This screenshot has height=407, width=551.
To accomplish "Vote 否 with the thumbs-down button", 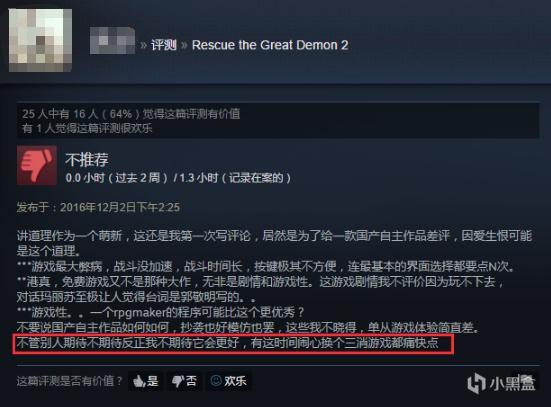I will [184, 381].
